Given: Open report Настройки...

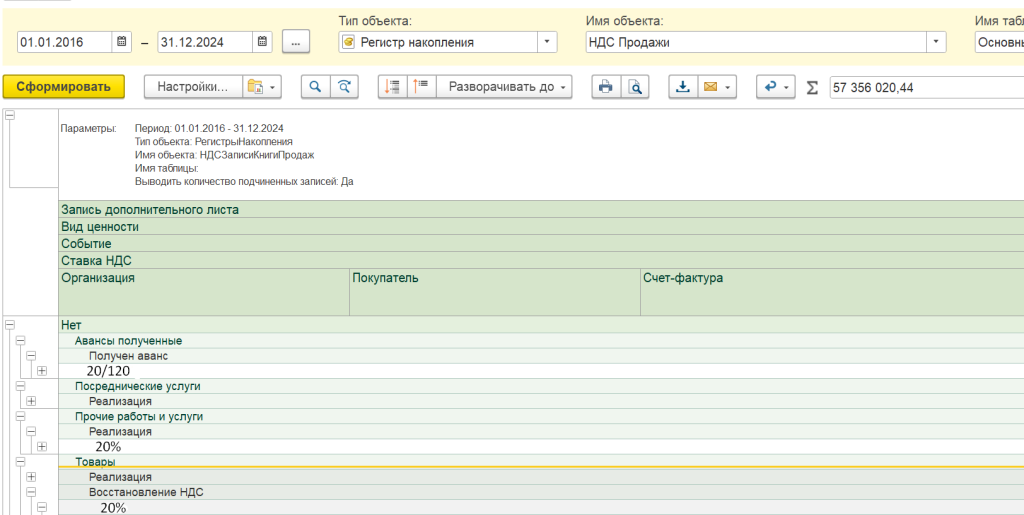Looking at the screenshot, I should click(193, 86).
